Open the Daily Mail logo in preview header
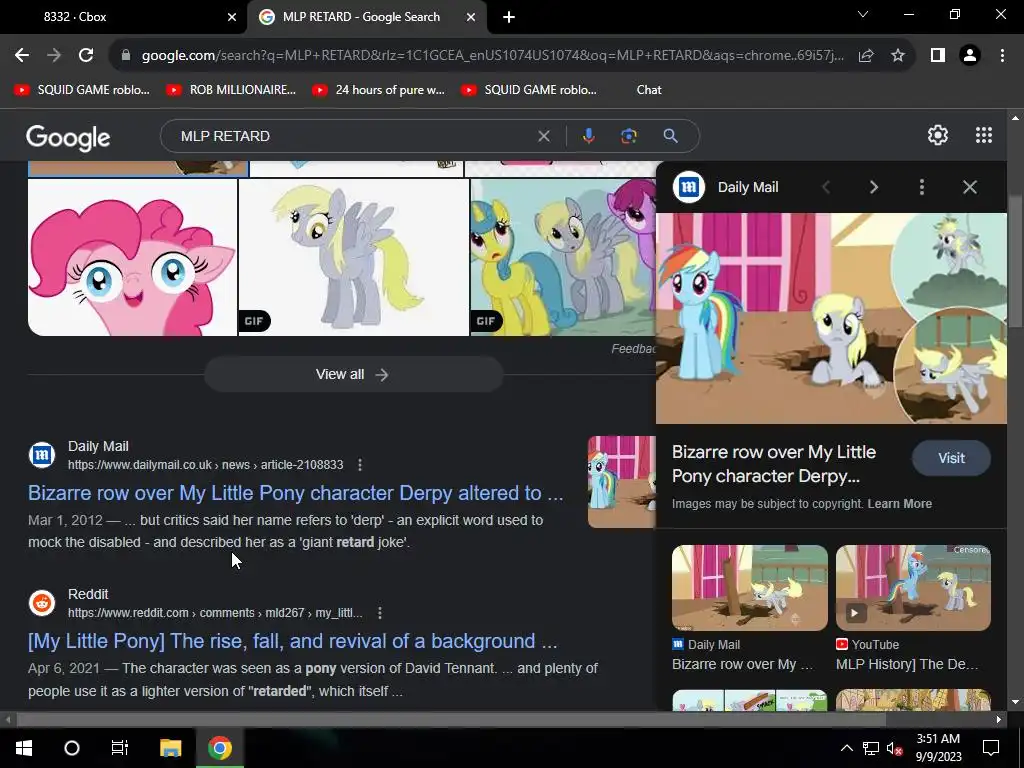The height and width of the screenshot is (768, 1024). pyautogui.click(x=689, y=187)
